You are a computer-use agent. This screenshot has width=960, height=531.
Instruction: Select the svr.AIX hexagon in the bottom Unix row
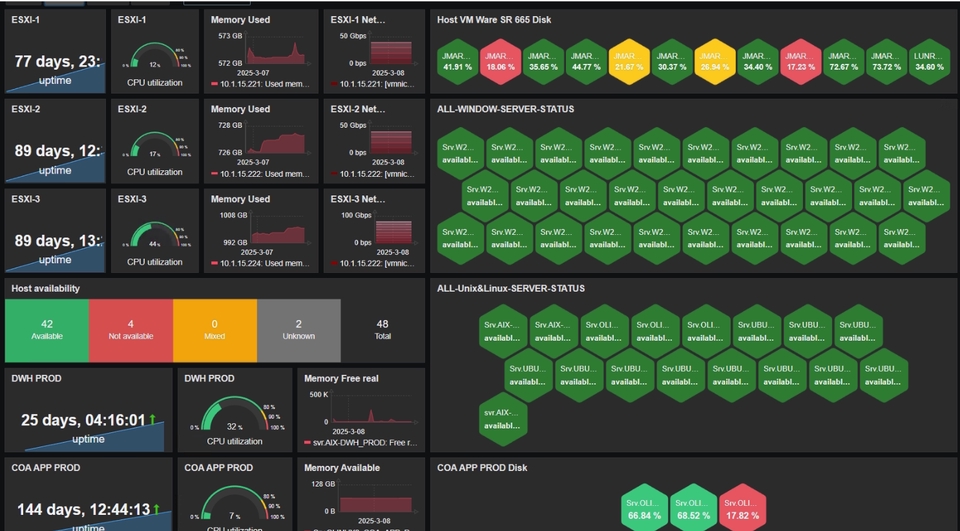(x=502, y=419)
